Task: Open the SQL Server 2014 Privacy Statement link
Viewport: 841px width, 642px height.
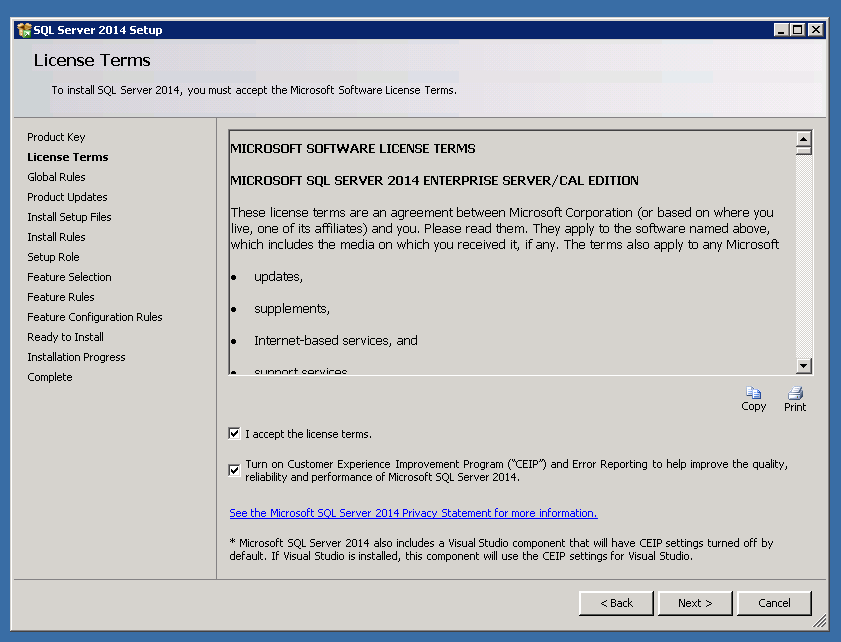Action: pyautogui.click(x=413, y=513)
